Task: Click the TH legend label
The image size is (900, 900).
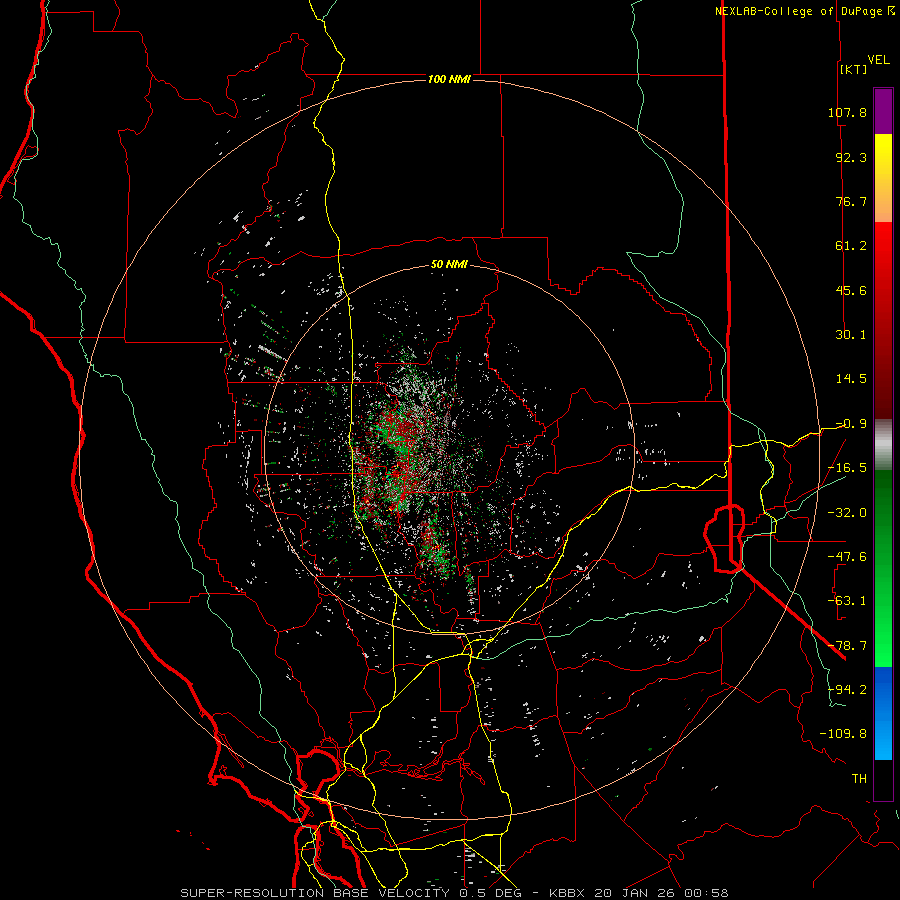Action: (x=859, y=779)
